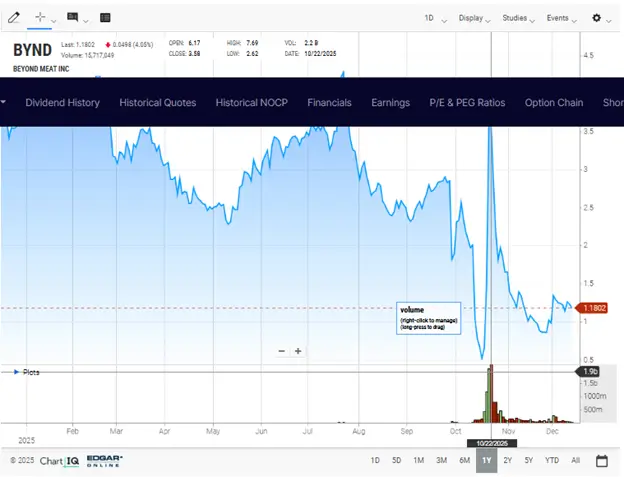Expand the Plots legend triangle
The width and height of the screenshot is (624, 477).
pos(16,372)
